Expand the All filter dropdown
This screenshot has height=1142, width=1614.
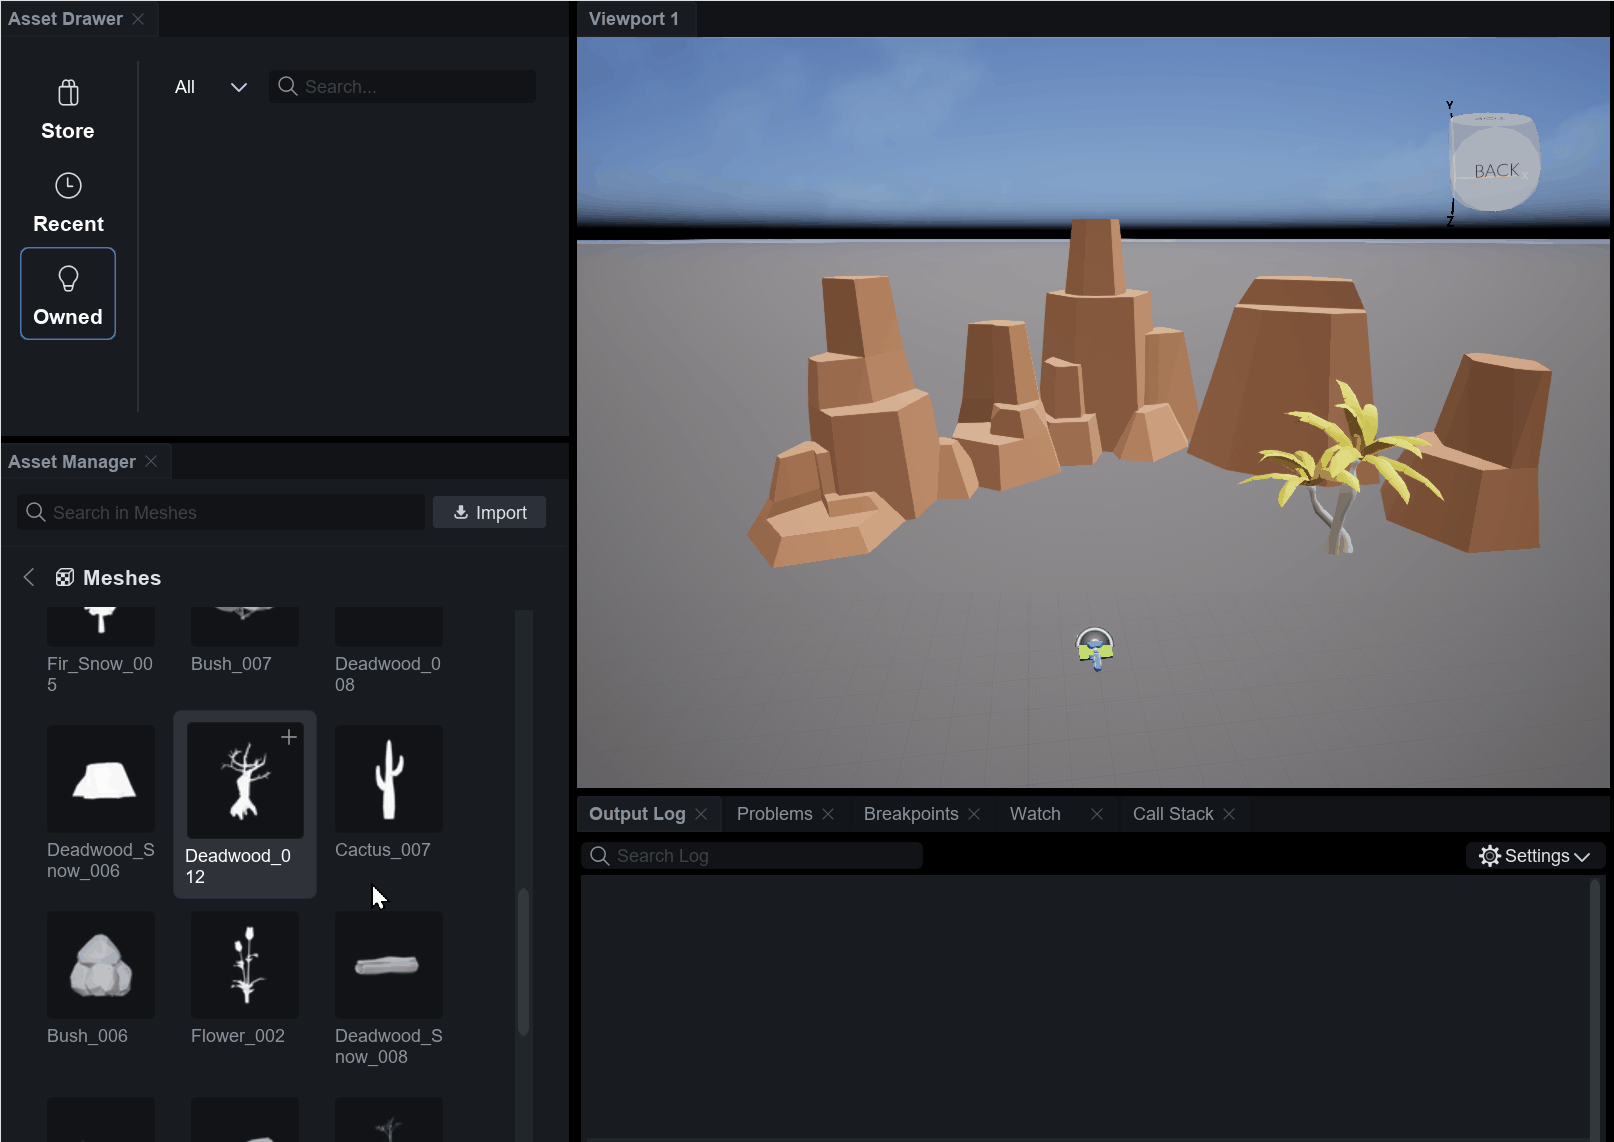(x=210, y=87)
